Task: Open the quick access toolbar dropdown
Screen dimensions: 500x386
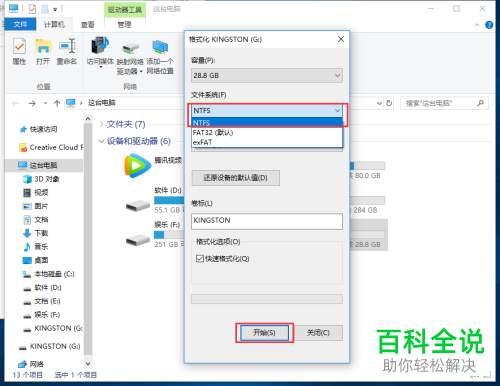Action: [55, 9]
